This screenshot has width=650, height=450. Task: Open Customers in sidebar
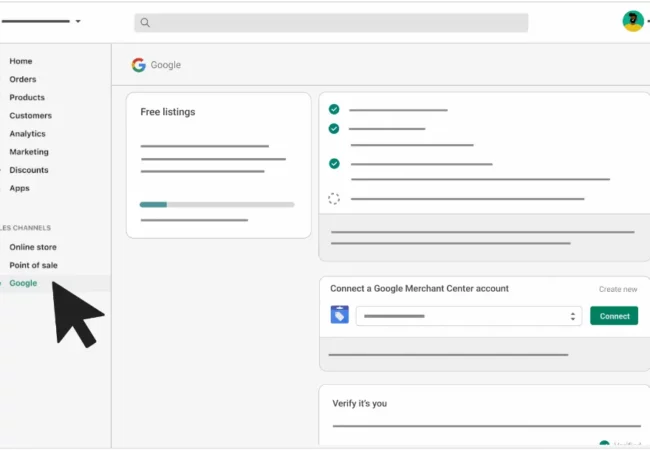pyautogui.click(x=31, y=116)
